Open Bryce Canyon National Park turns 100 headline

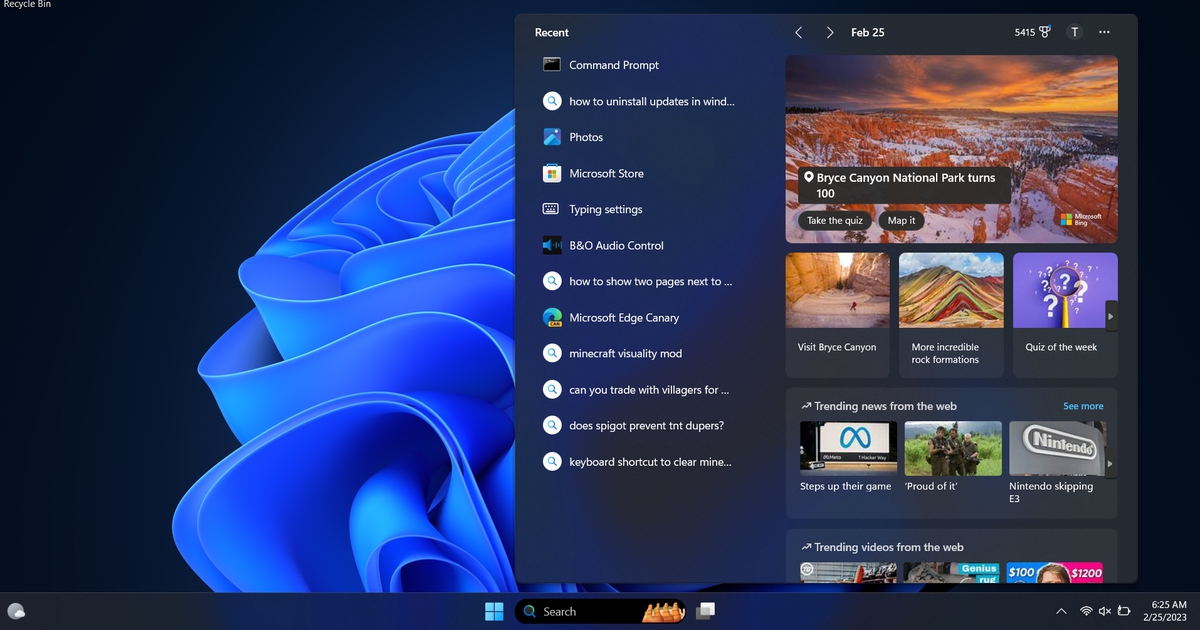click(x=906, y=185)
